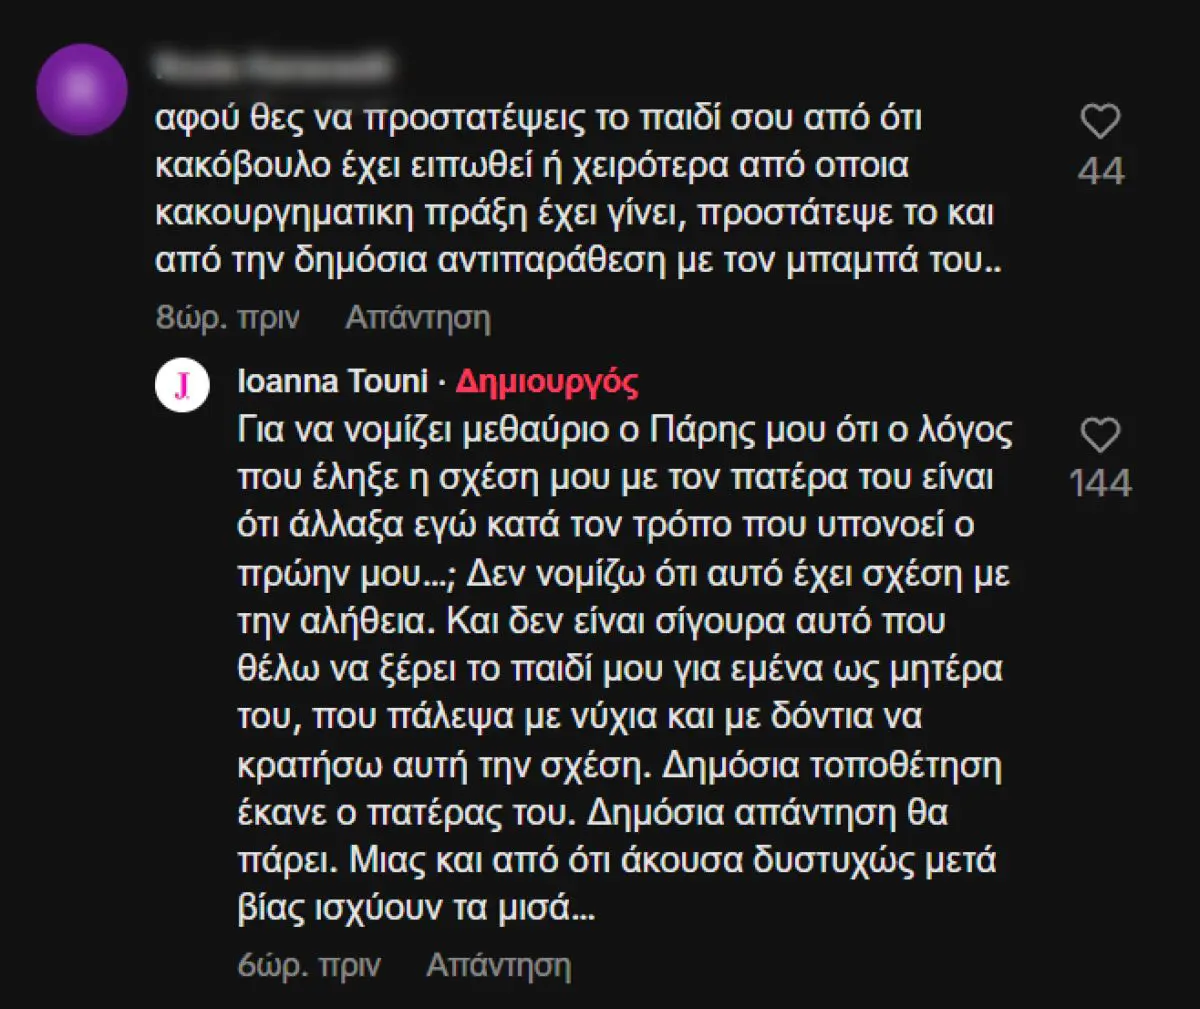
Task: Open the Ioanna Touni username link
Action: pyautogui.click(x=333, y=381)
